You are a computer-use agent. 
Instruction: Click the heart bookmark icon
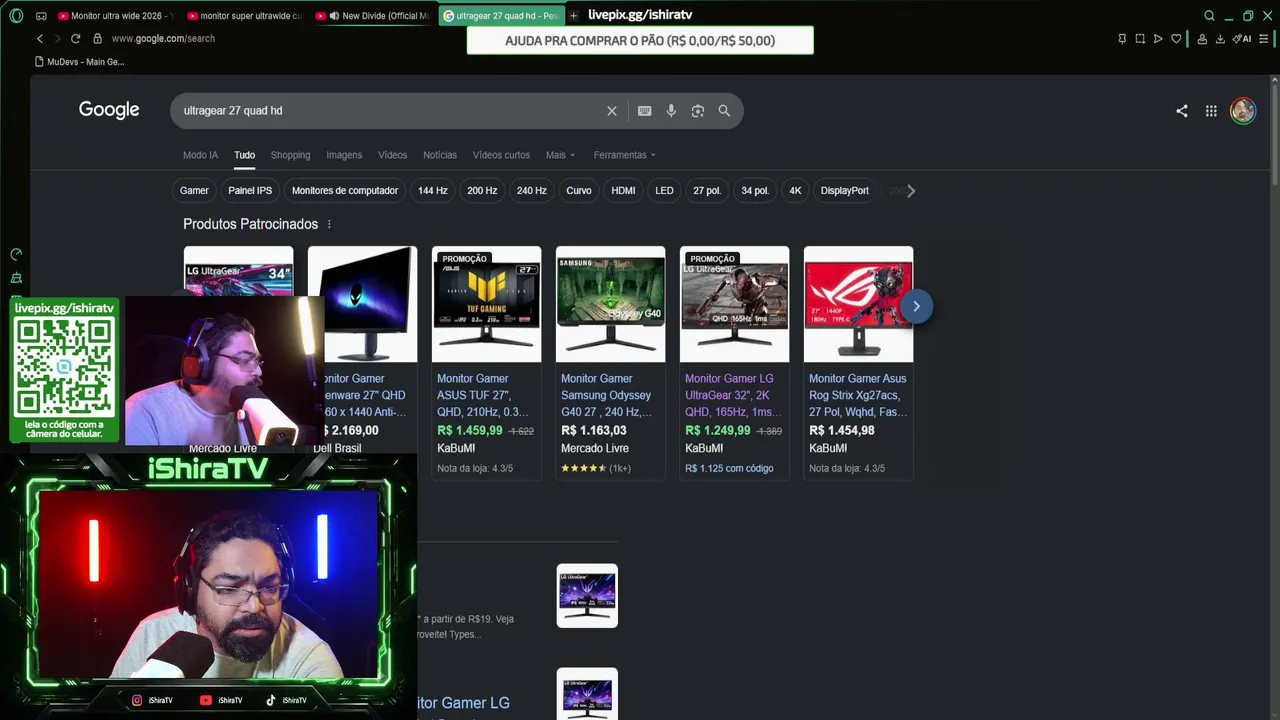1176,39
